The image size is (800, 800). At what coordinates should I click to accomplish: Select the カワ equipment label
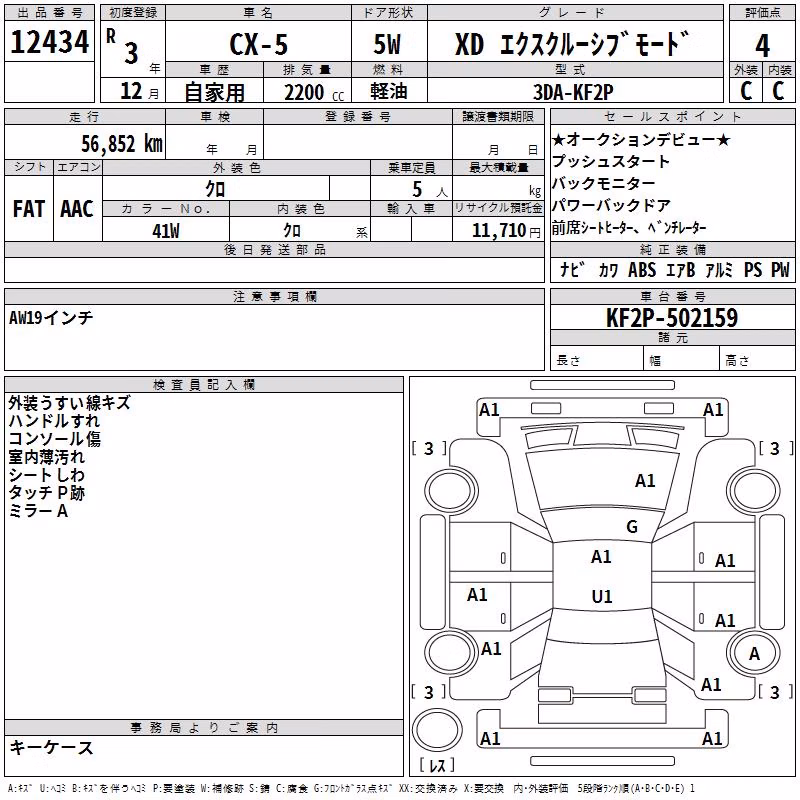[x=608, y=270]
